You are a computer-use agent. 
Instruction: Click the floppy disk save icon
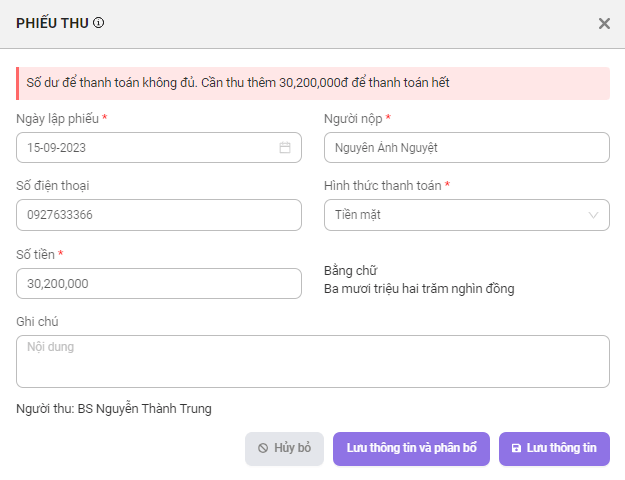516,448
